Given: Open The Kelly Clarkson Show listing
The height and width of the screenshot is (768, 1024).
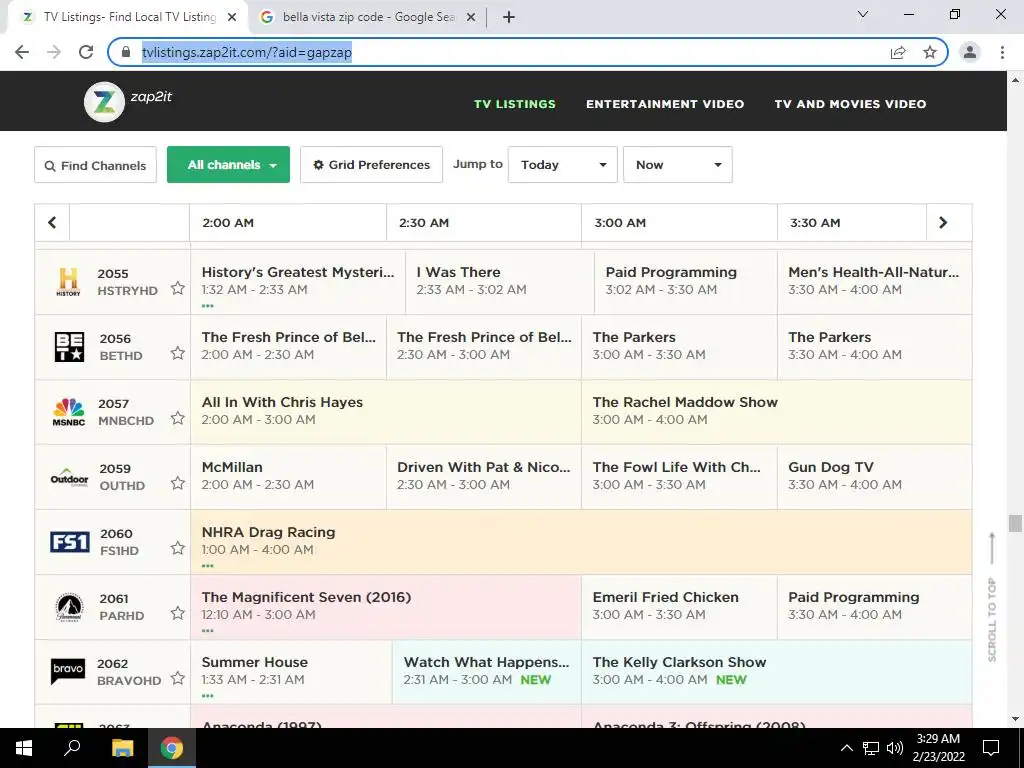Looking at the screenshot, I should tap(776, 672).
